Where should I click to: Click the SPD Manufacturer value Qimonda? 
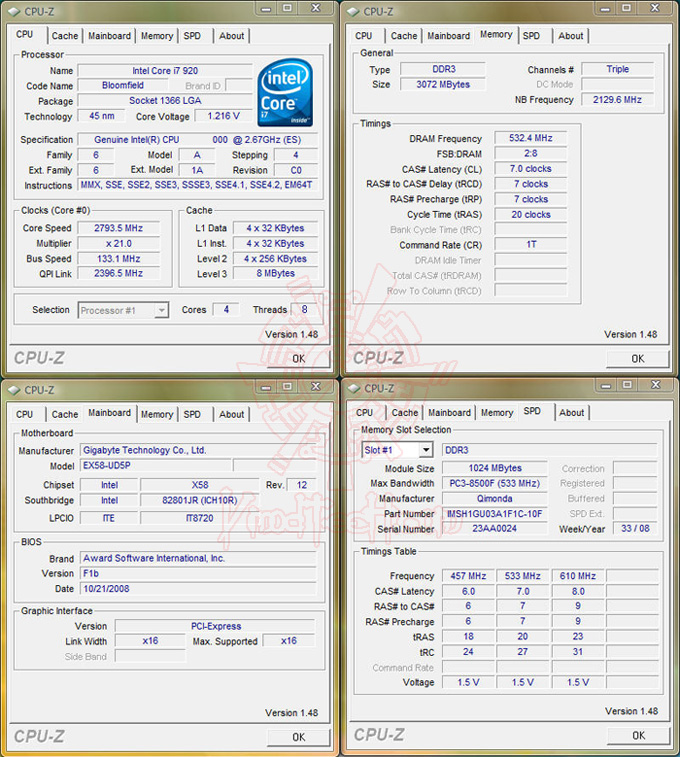[x=495, y=498]
